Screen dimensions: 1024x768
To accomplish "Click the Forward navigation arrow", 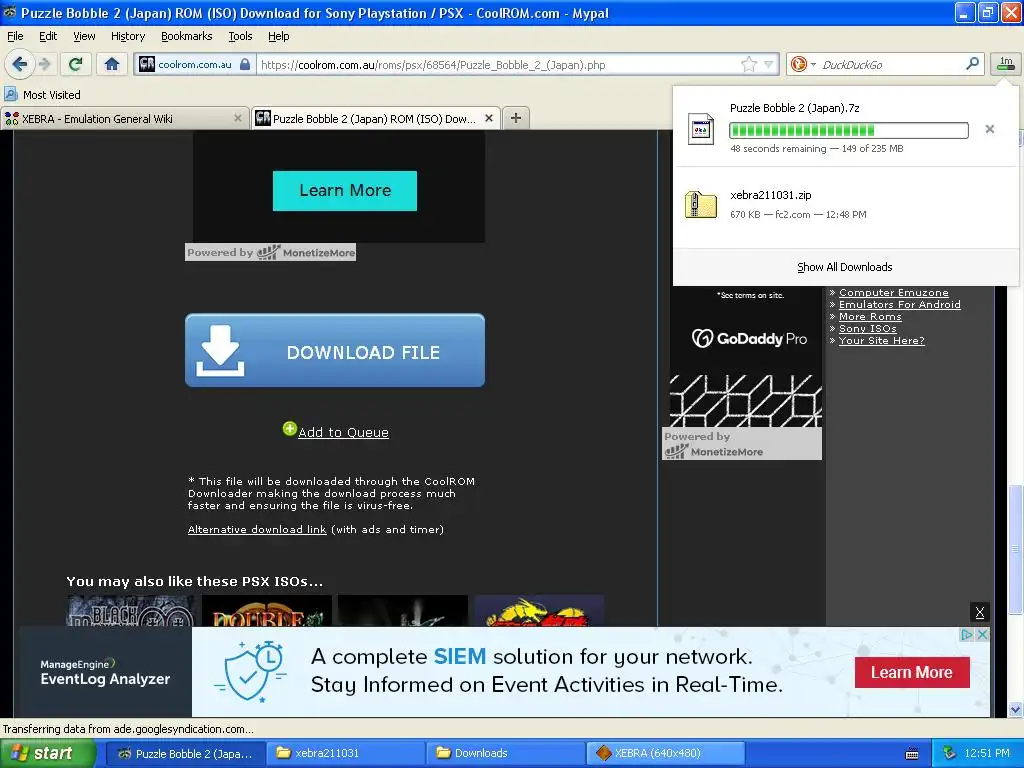I will pos(44,64).
